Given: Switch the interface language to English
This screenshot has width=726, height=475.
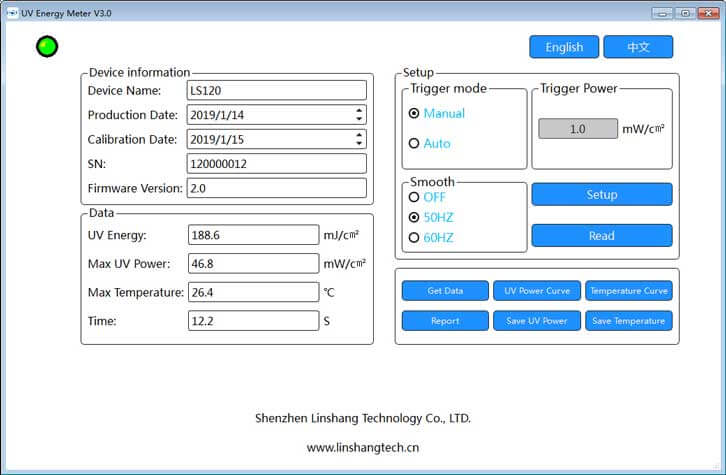Looking at the screenshot, I should [x=564, y=47].
